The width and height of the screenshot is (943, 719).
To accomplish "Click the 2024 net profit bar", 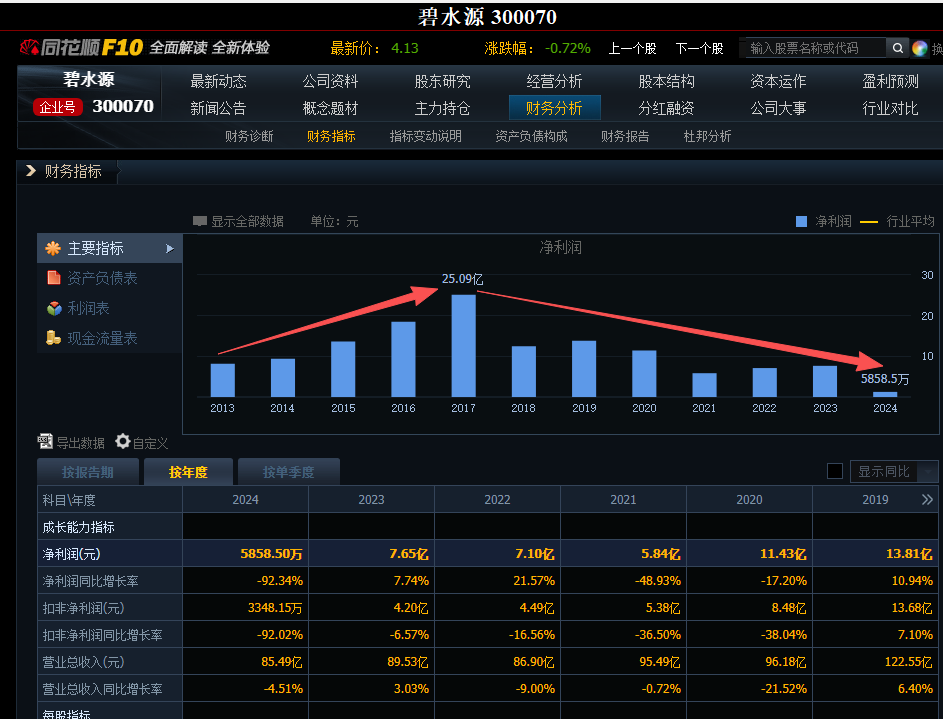I will click(x=885, y=394).
